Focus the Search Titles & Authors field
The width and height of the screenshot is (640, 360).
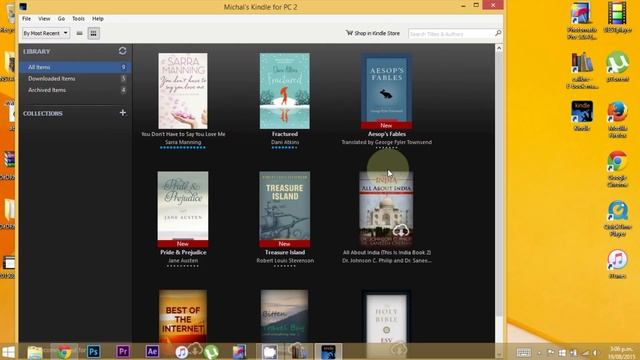(451, 34)
